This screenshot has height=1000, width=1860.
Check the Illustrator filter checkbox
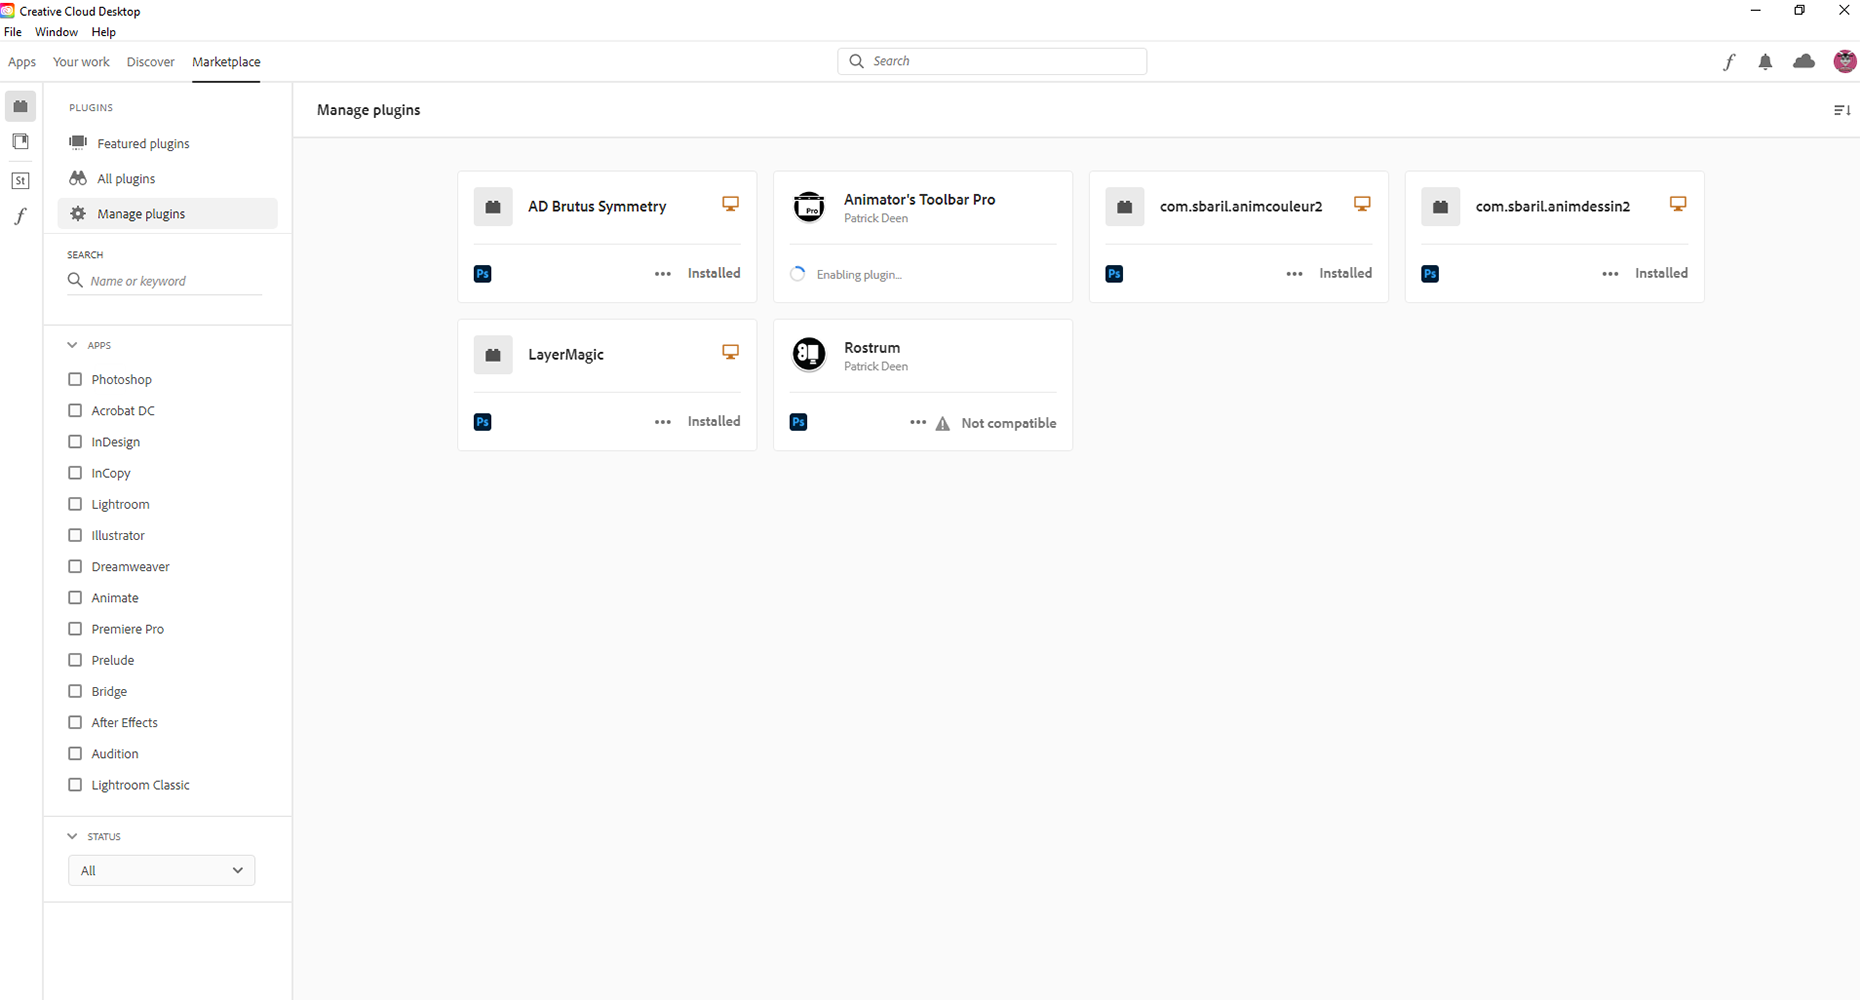(75, 535)
